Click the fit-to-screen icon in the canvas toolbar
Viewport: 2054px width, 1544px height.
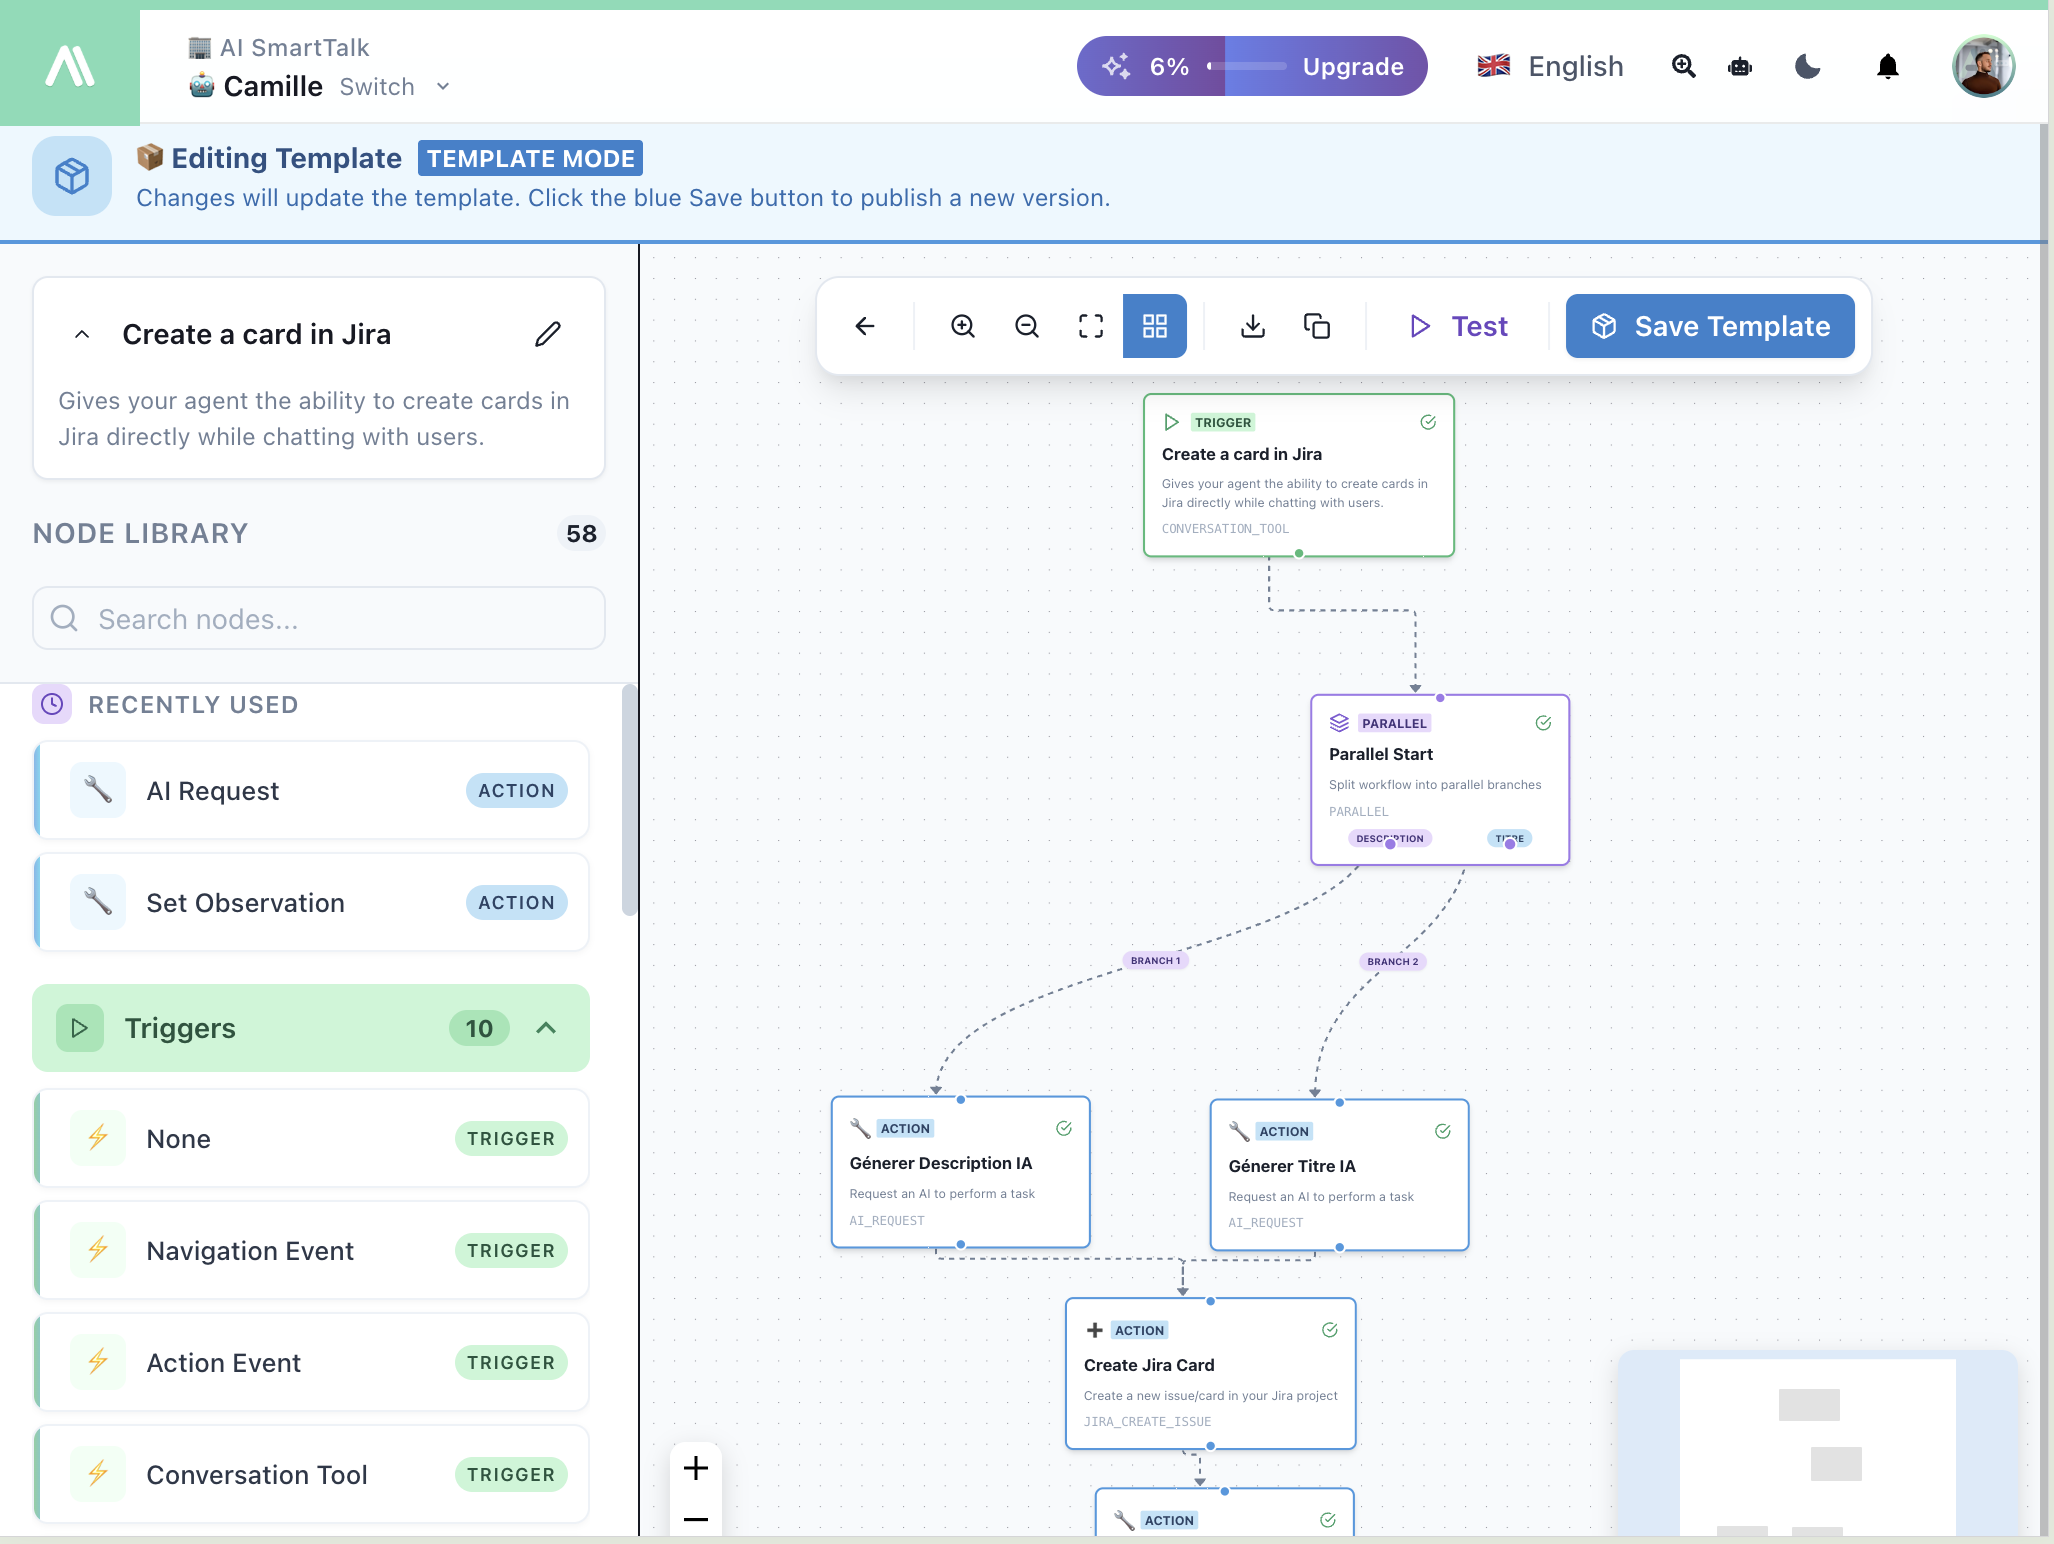(1090, 326)
